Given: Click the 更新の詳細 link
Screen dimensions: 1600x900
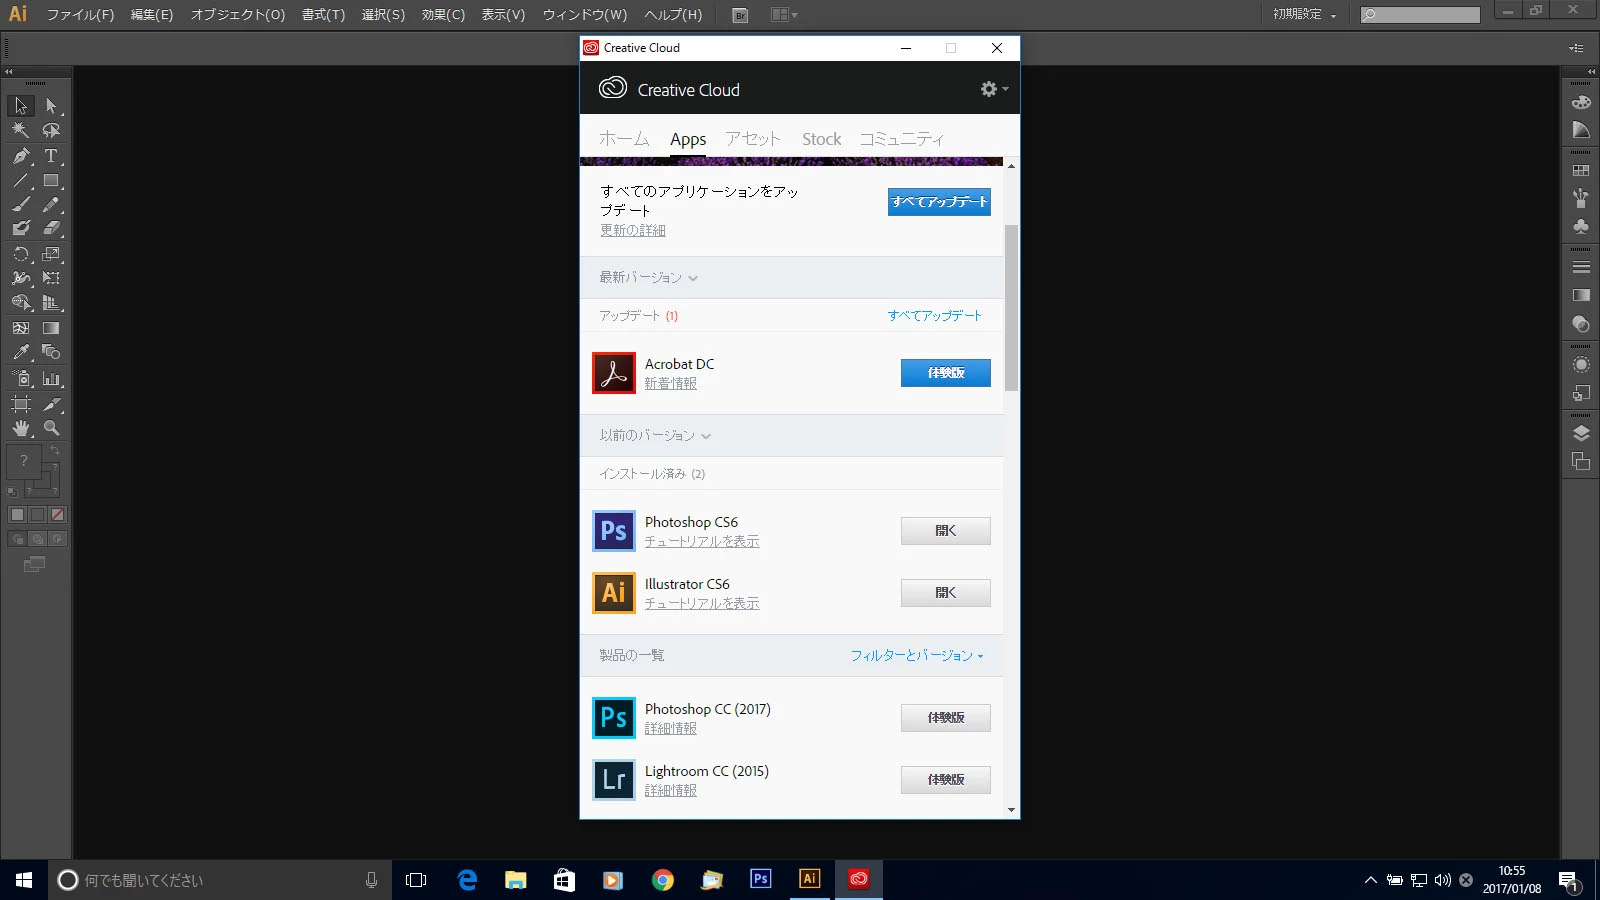Looking at the screenshot, I should pos(633,231).
